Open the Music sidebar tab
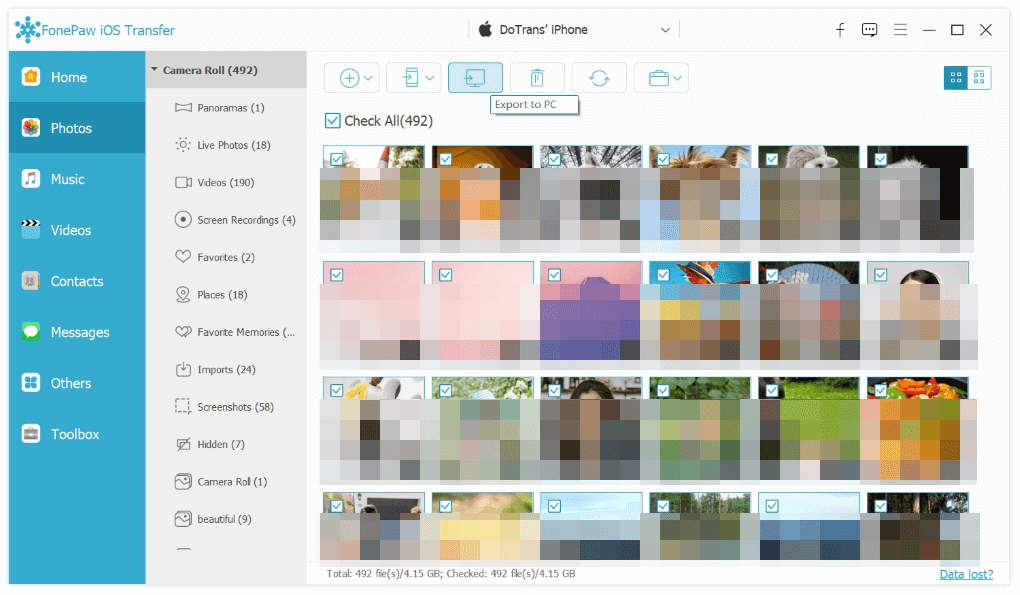The width and height of the screenshot is (1020, 595). (x=77, y=179)
